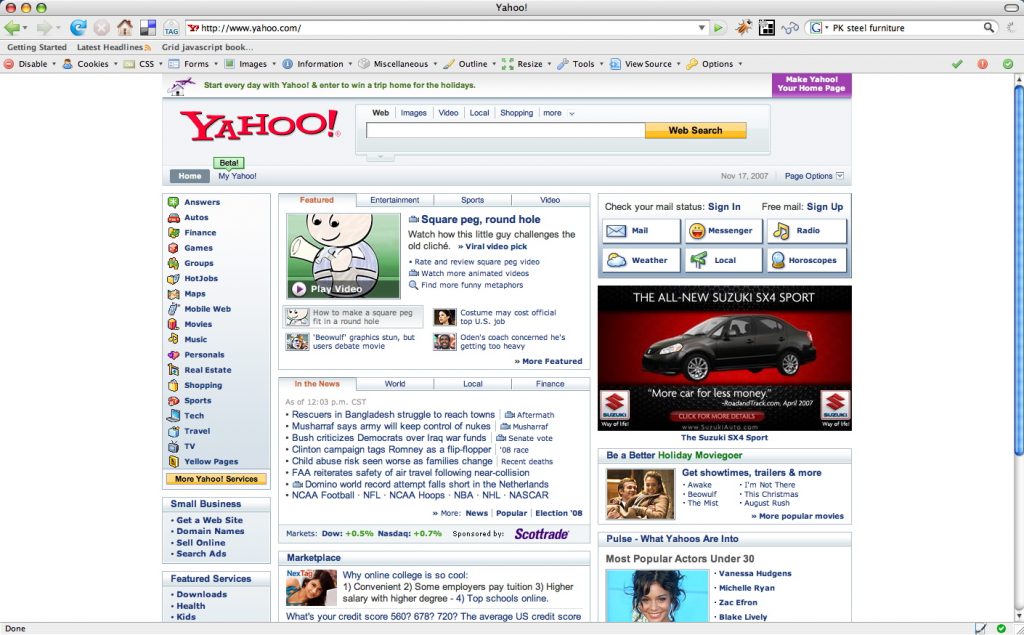The height and width of the screenshot is (635, 1024).
Task: Click the More Yahoo! Services button
Action: click(216, 479)
